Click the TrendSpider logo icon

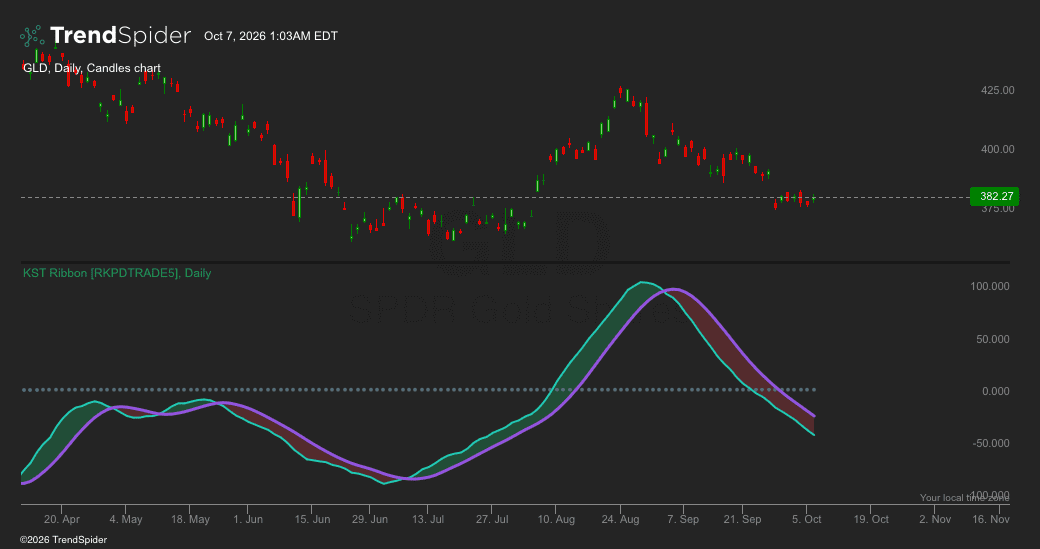(x=32, y=36)
